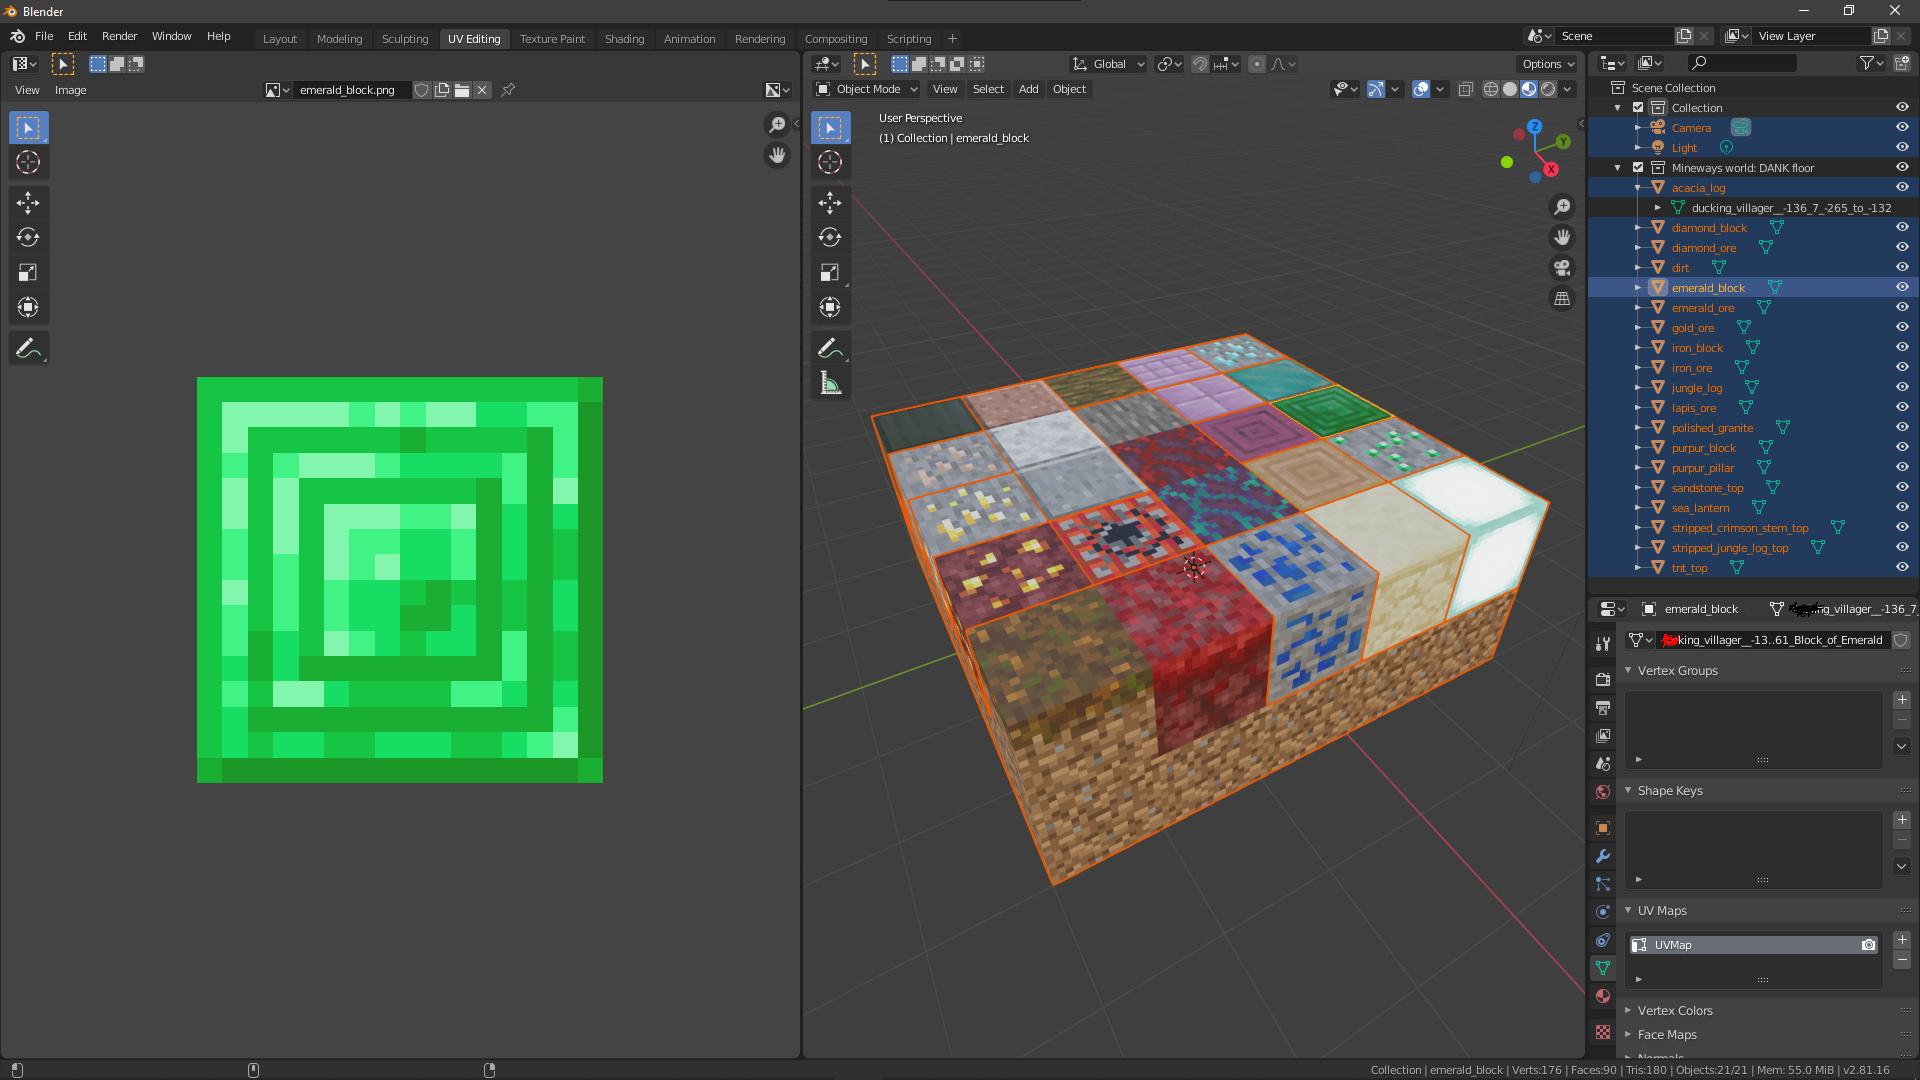Expand the acacia_log item in the outliner

click(1637, 187)
